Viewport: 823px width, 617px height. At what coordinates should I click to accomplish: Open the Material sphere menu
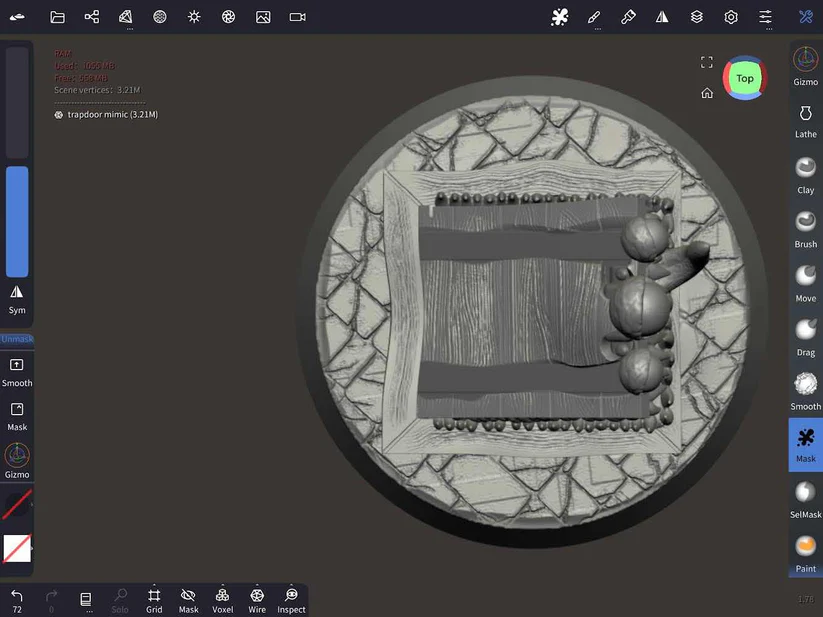160,17
